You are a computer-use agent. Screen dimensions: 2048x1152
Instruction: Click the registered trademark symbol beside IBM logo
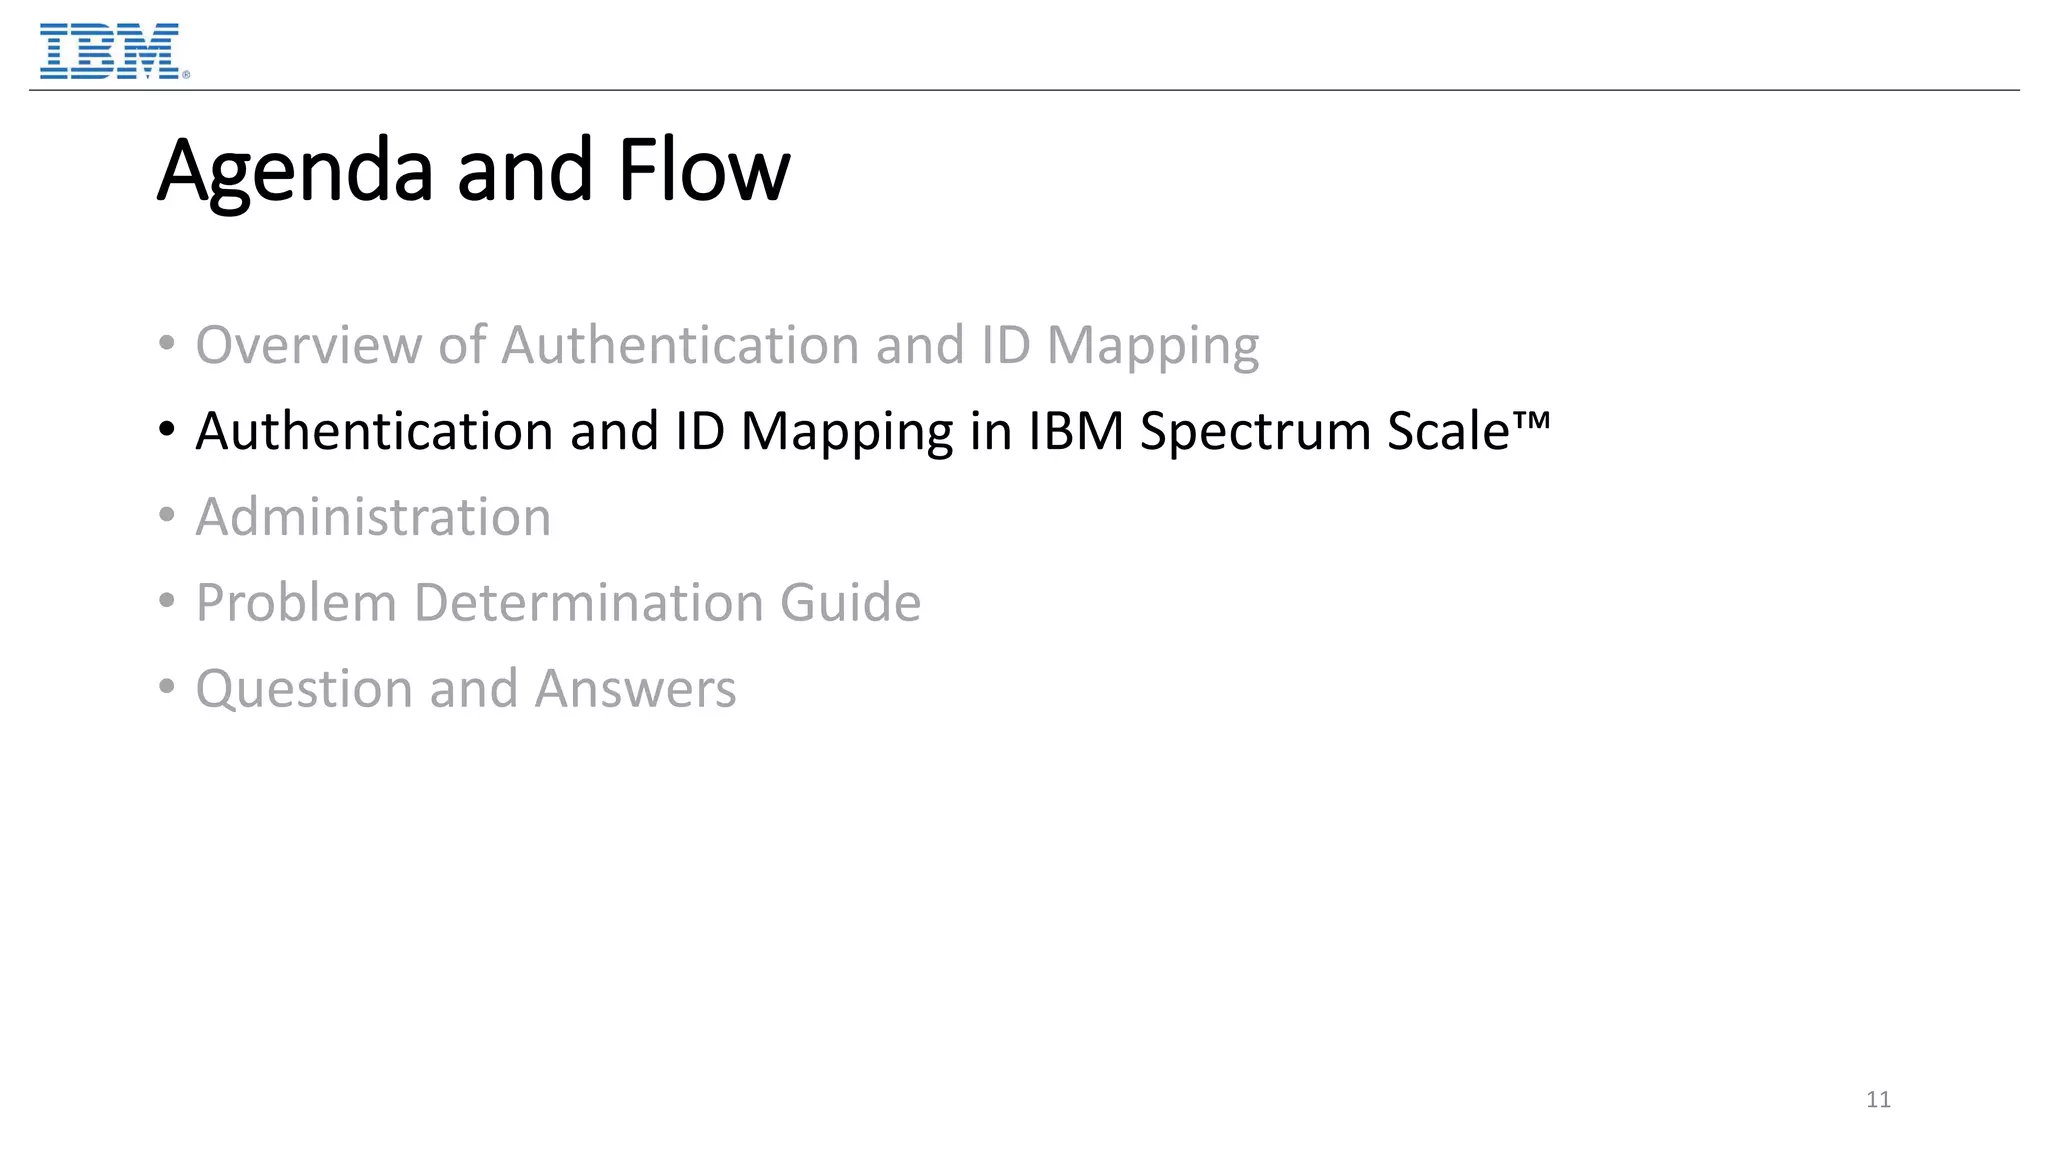point(186,74)
